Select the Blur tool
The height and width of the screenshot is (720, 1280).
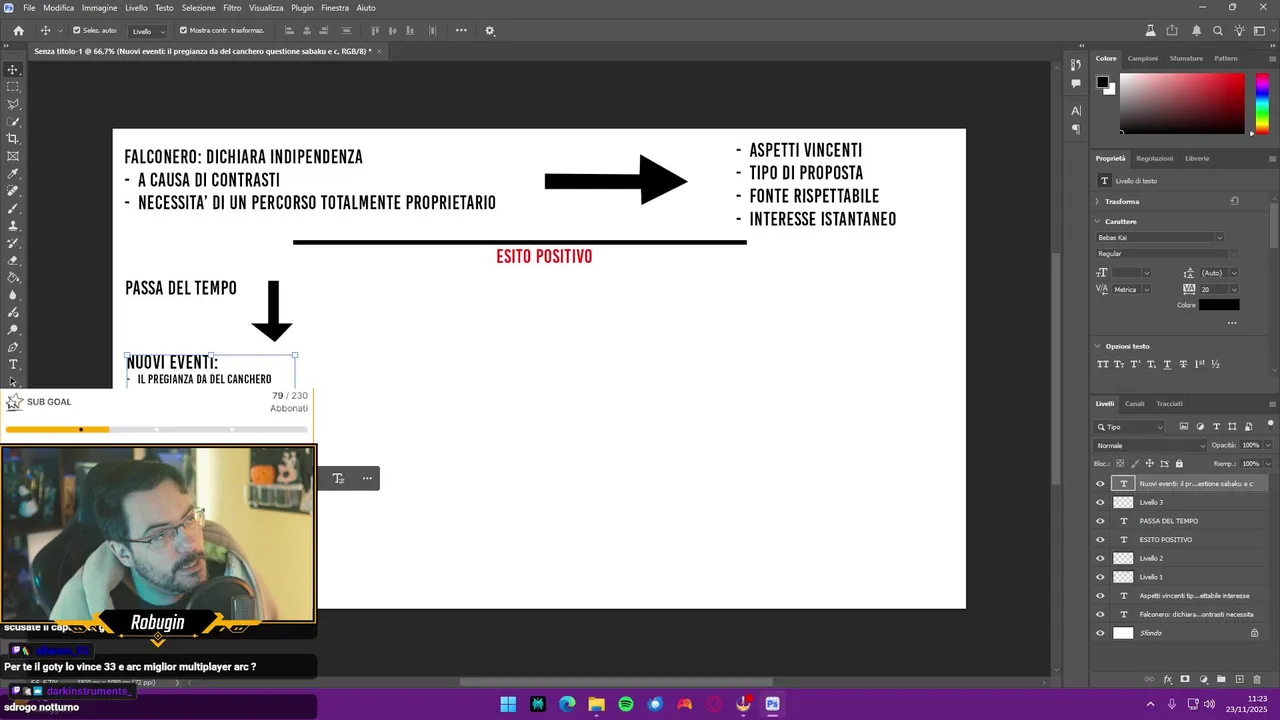click(13, 295)
